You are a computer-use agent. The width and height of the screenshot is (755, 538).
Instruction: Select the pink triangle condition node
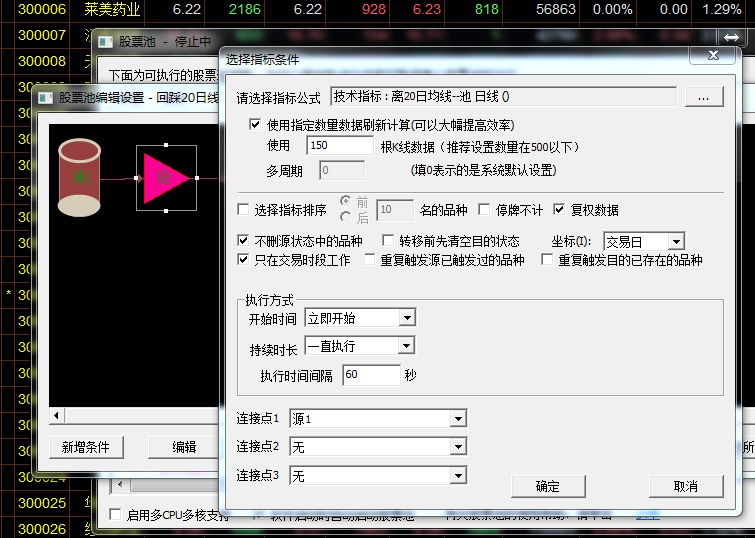(x=166, y=178)
